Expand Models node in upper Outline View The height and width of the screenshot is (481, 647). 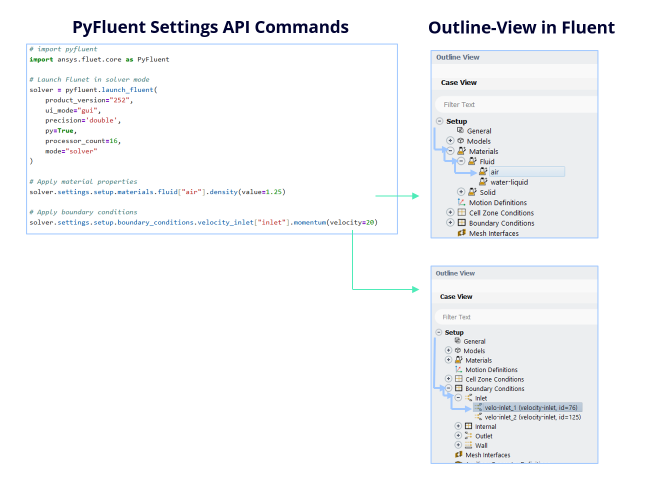pos(450,141)
